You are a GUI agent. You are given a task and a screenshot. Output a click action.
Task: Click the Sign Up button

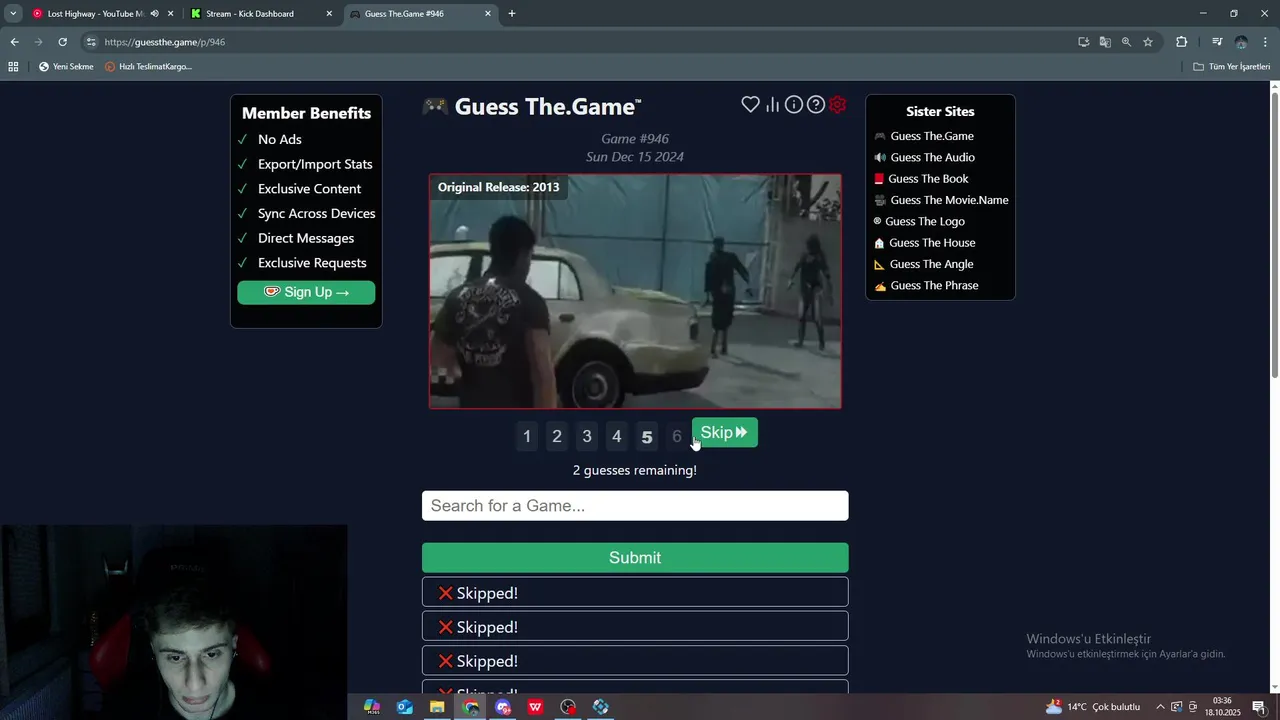(306, 292)
